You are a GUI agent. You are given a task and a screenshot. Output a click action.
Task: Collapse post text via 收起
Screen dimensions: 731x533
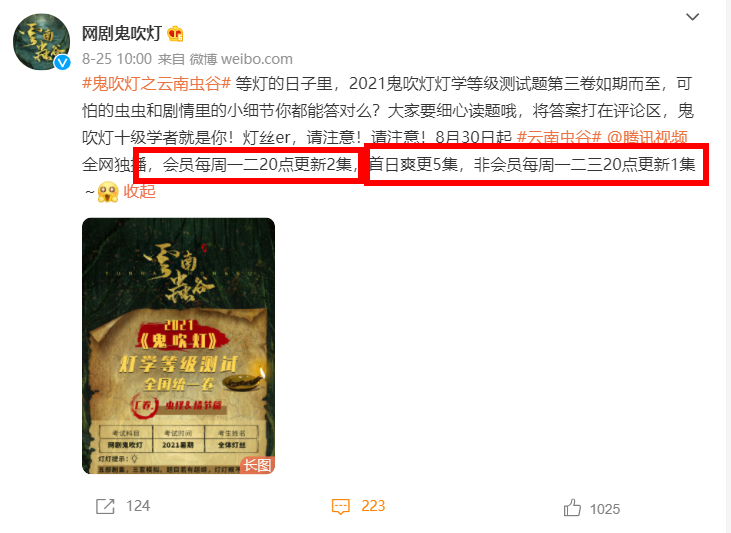[139, 191]
